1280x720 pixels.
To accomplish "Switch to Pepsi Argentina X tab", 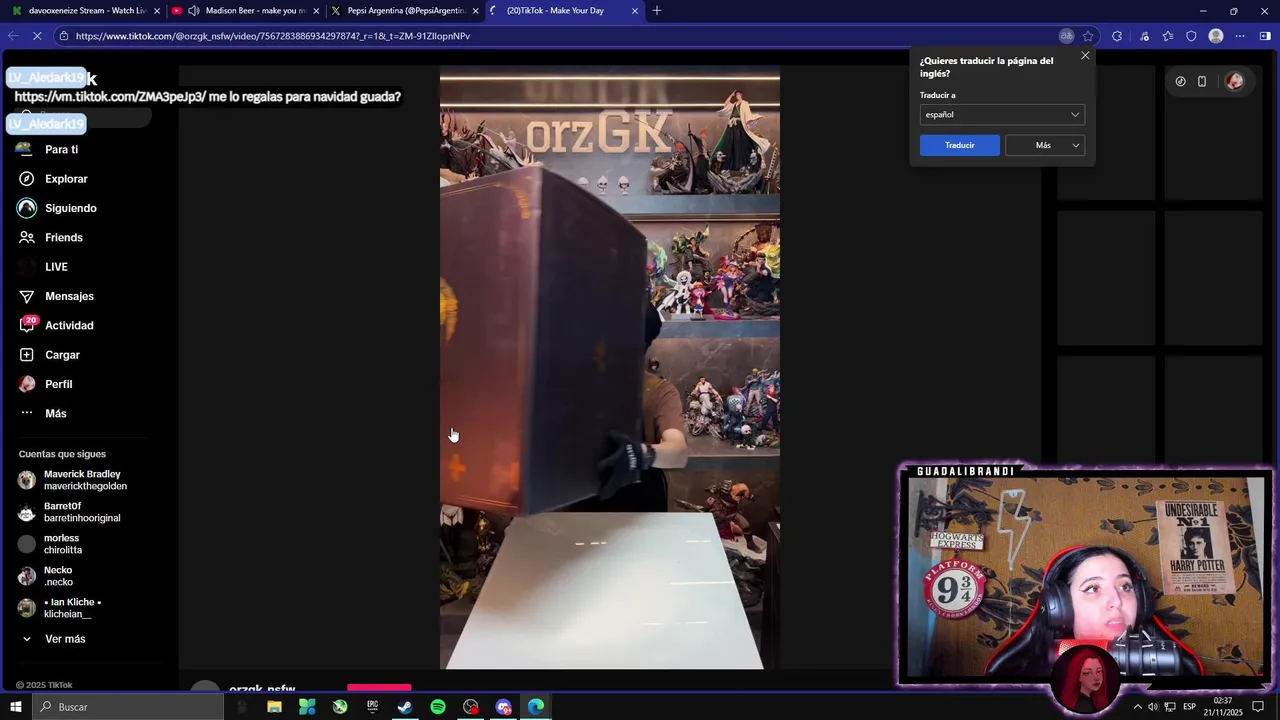I will tap(405, 11).
